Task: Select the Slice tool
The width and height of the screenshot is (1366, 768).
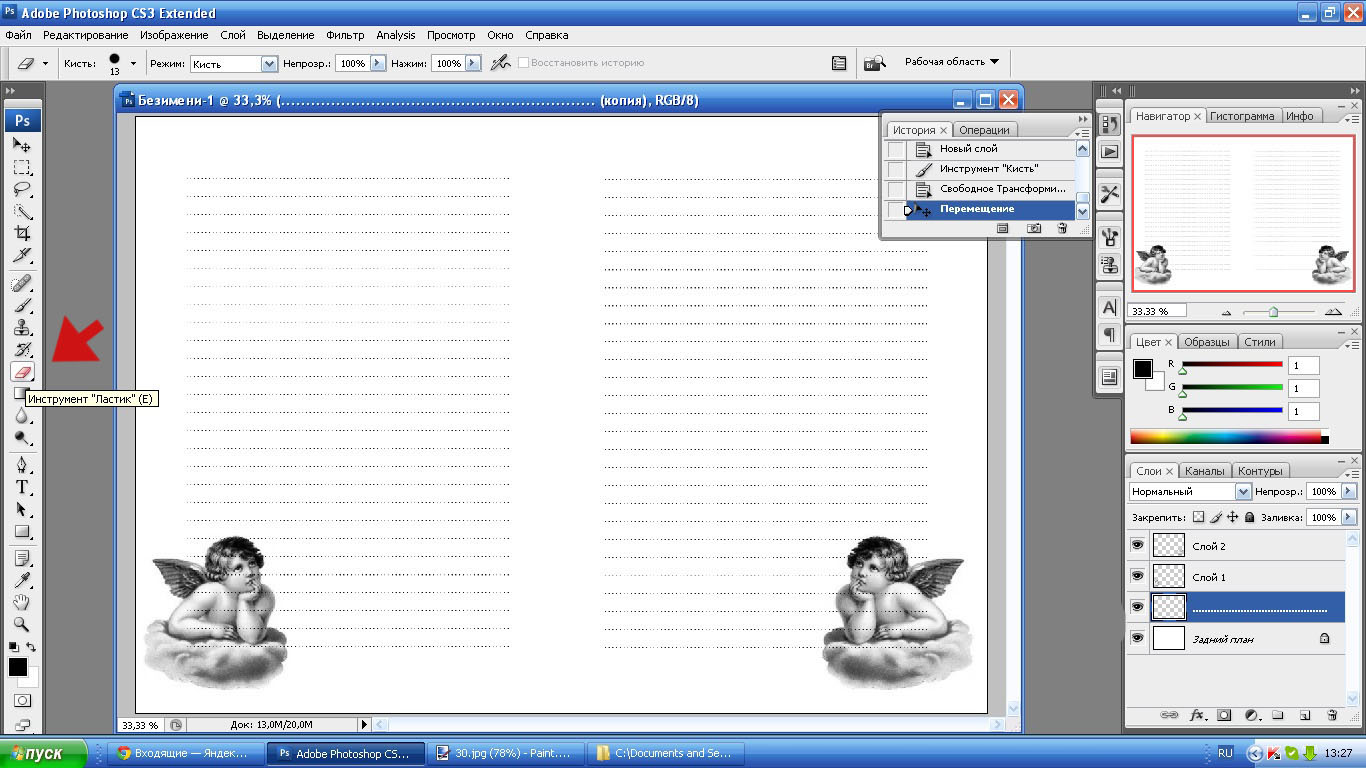Action: [x=22, y=255]
